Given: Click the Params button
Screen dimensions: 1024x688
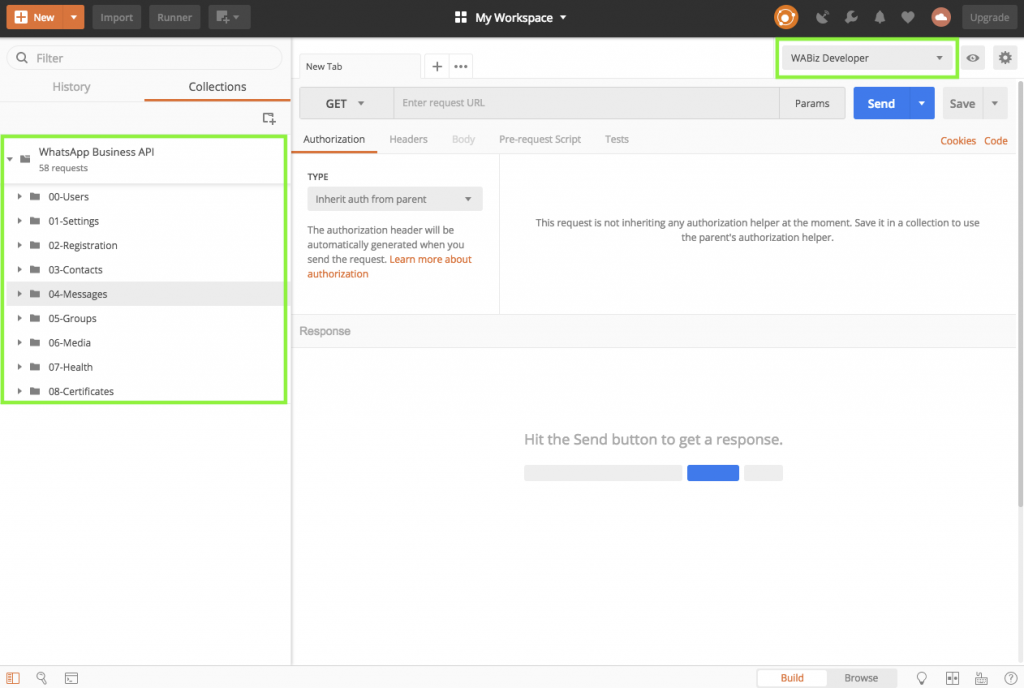Looking at the screenshot, I should tap(812, 103).
